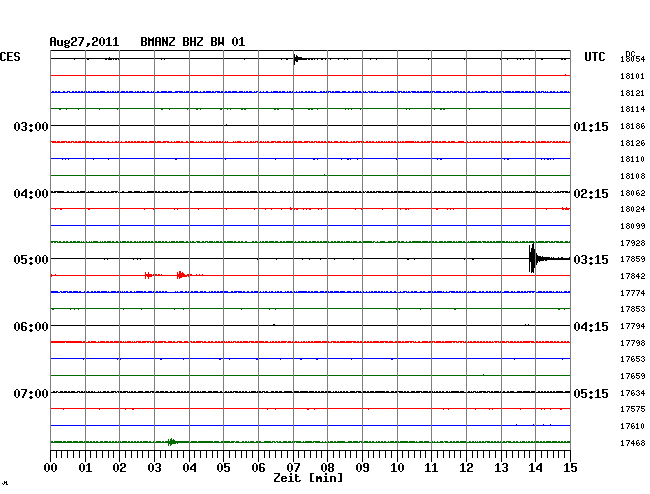Viewport: 650px width, 494px height.
Task: Select the DC value 17842
Action: pos(633,276)
